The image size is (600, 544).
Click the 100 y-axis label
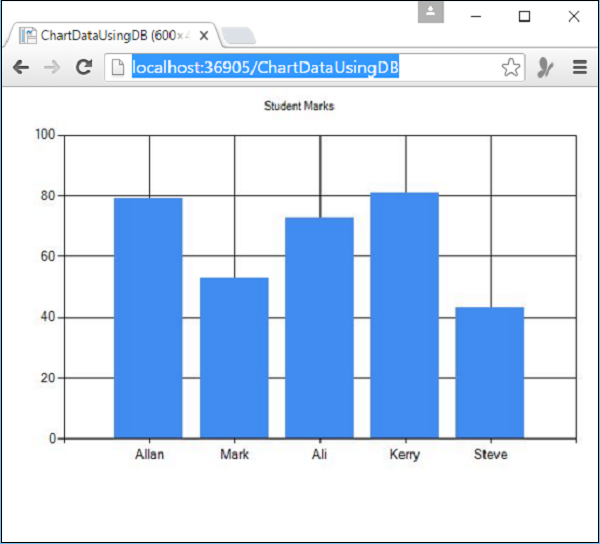[x=45, y=135]
